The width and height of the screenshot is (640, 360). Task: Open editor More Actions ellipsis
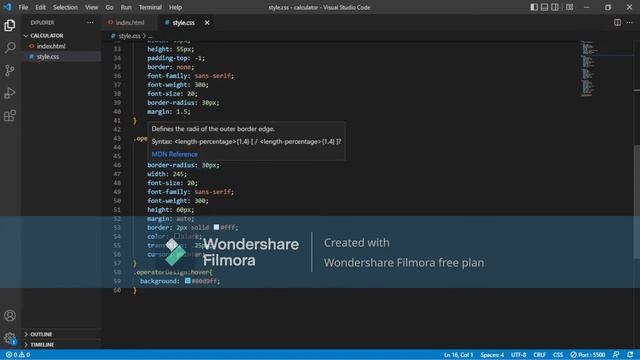click(x=630, y=22)
